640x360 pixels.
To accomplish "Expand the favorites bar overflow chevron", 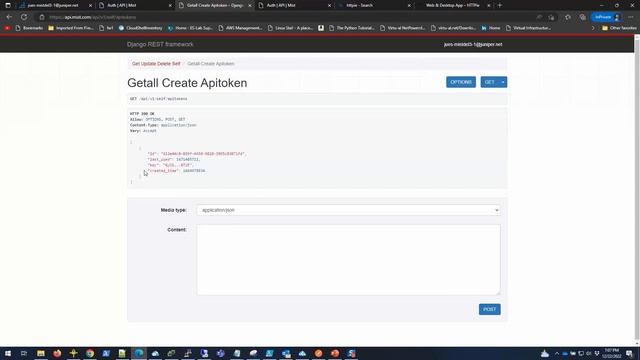I will point(593,28).
